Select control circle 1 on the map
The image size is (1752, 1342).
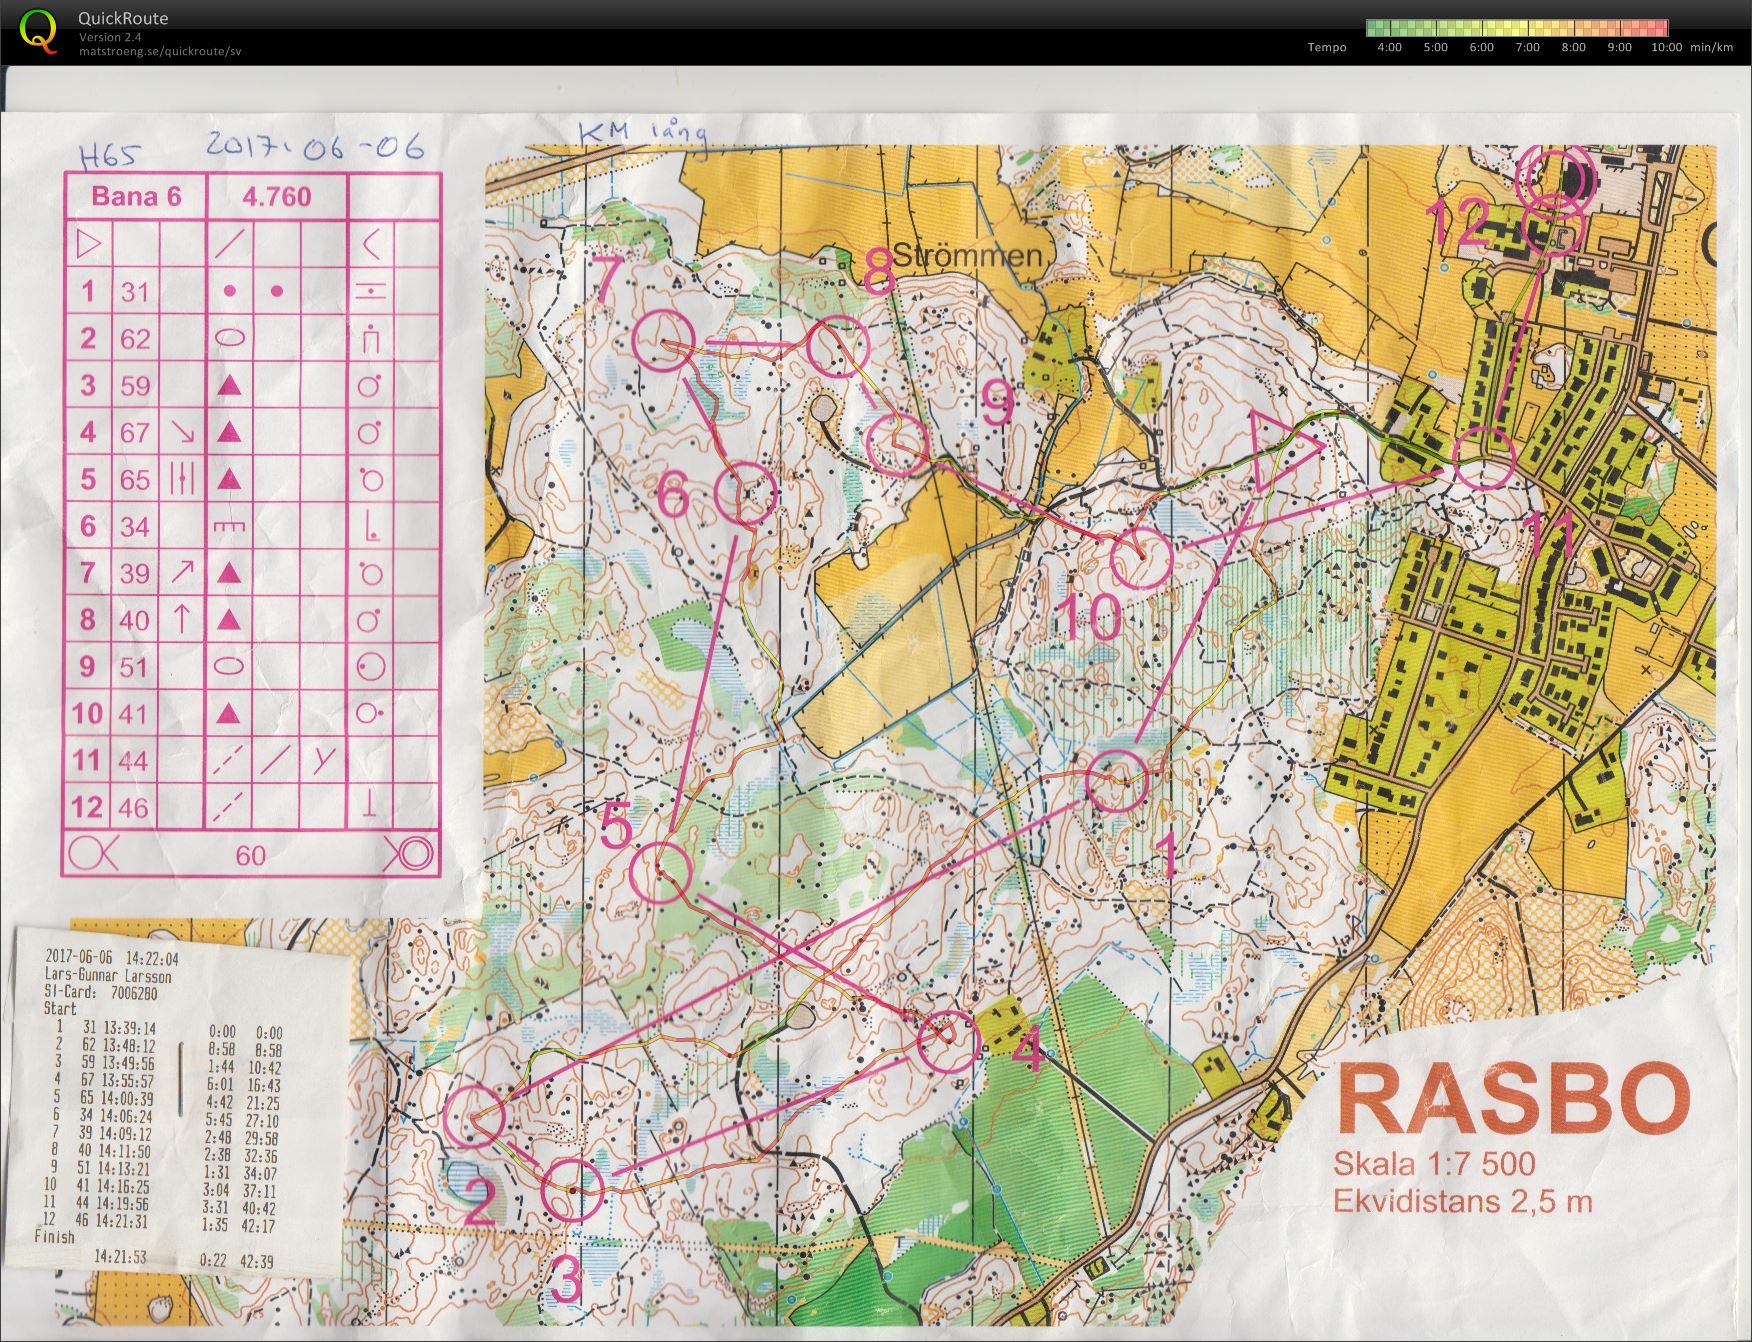[1116, 781]
